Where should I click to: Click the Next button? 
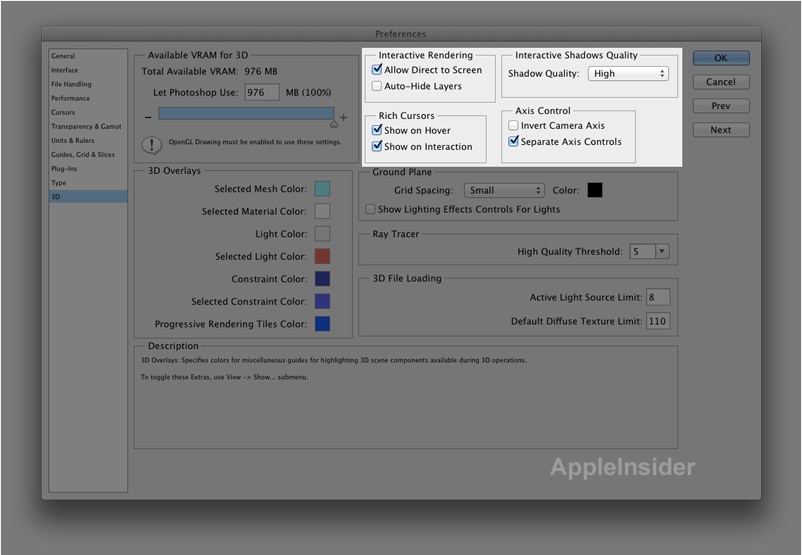pyautogui.click(x=721, y=130)
